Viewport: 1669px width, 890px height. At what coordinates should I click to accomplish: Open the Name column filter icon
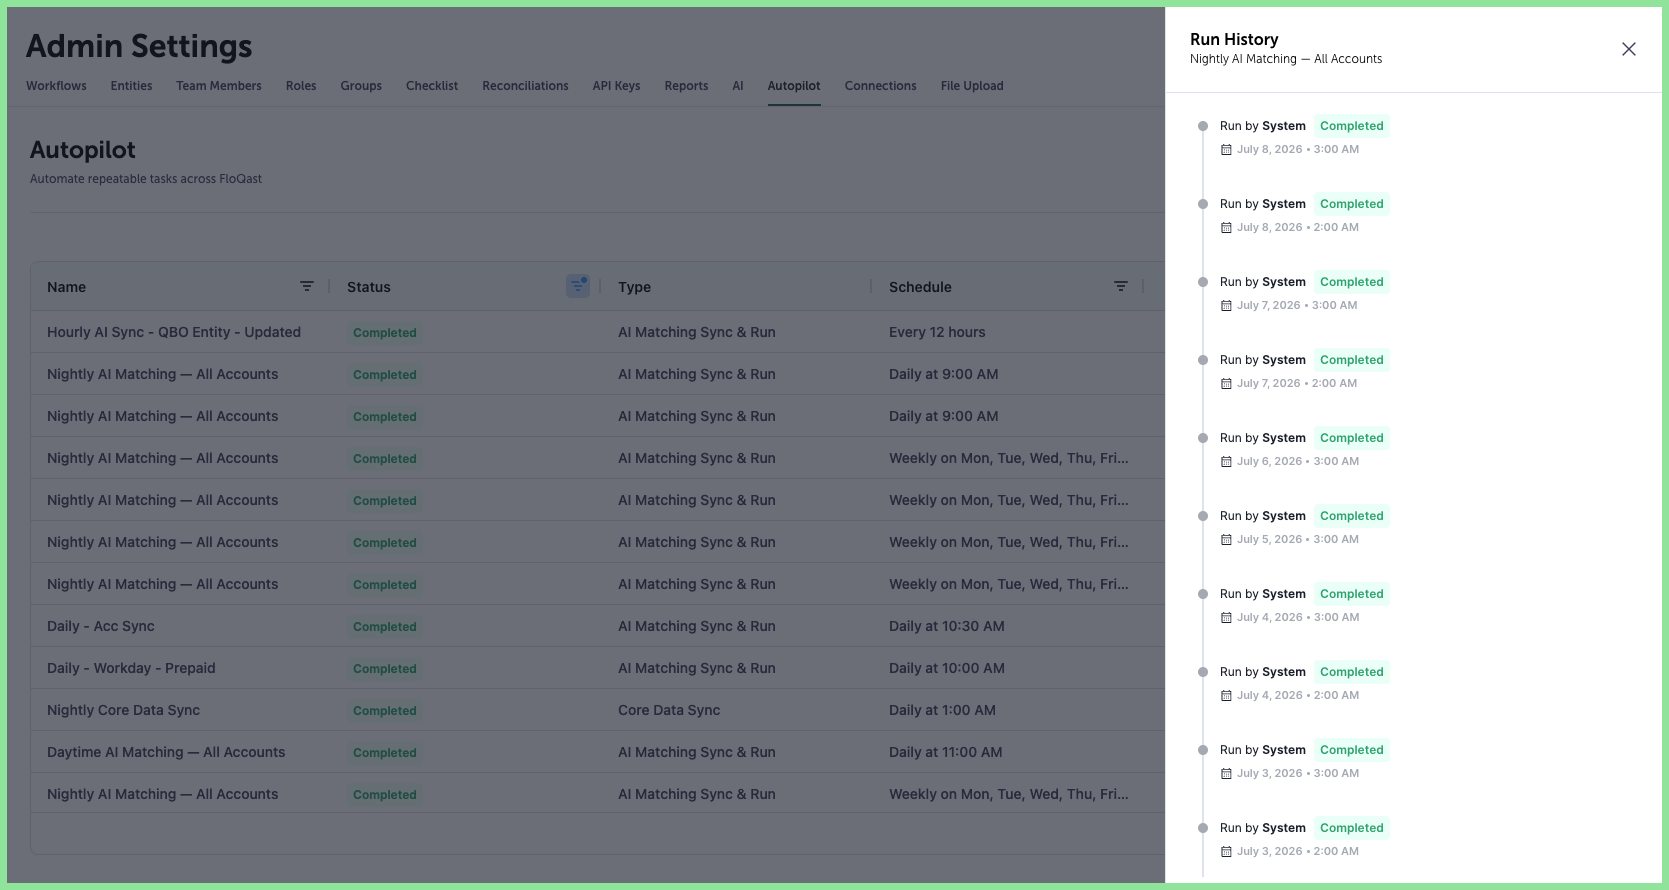(x=307, y=287)
